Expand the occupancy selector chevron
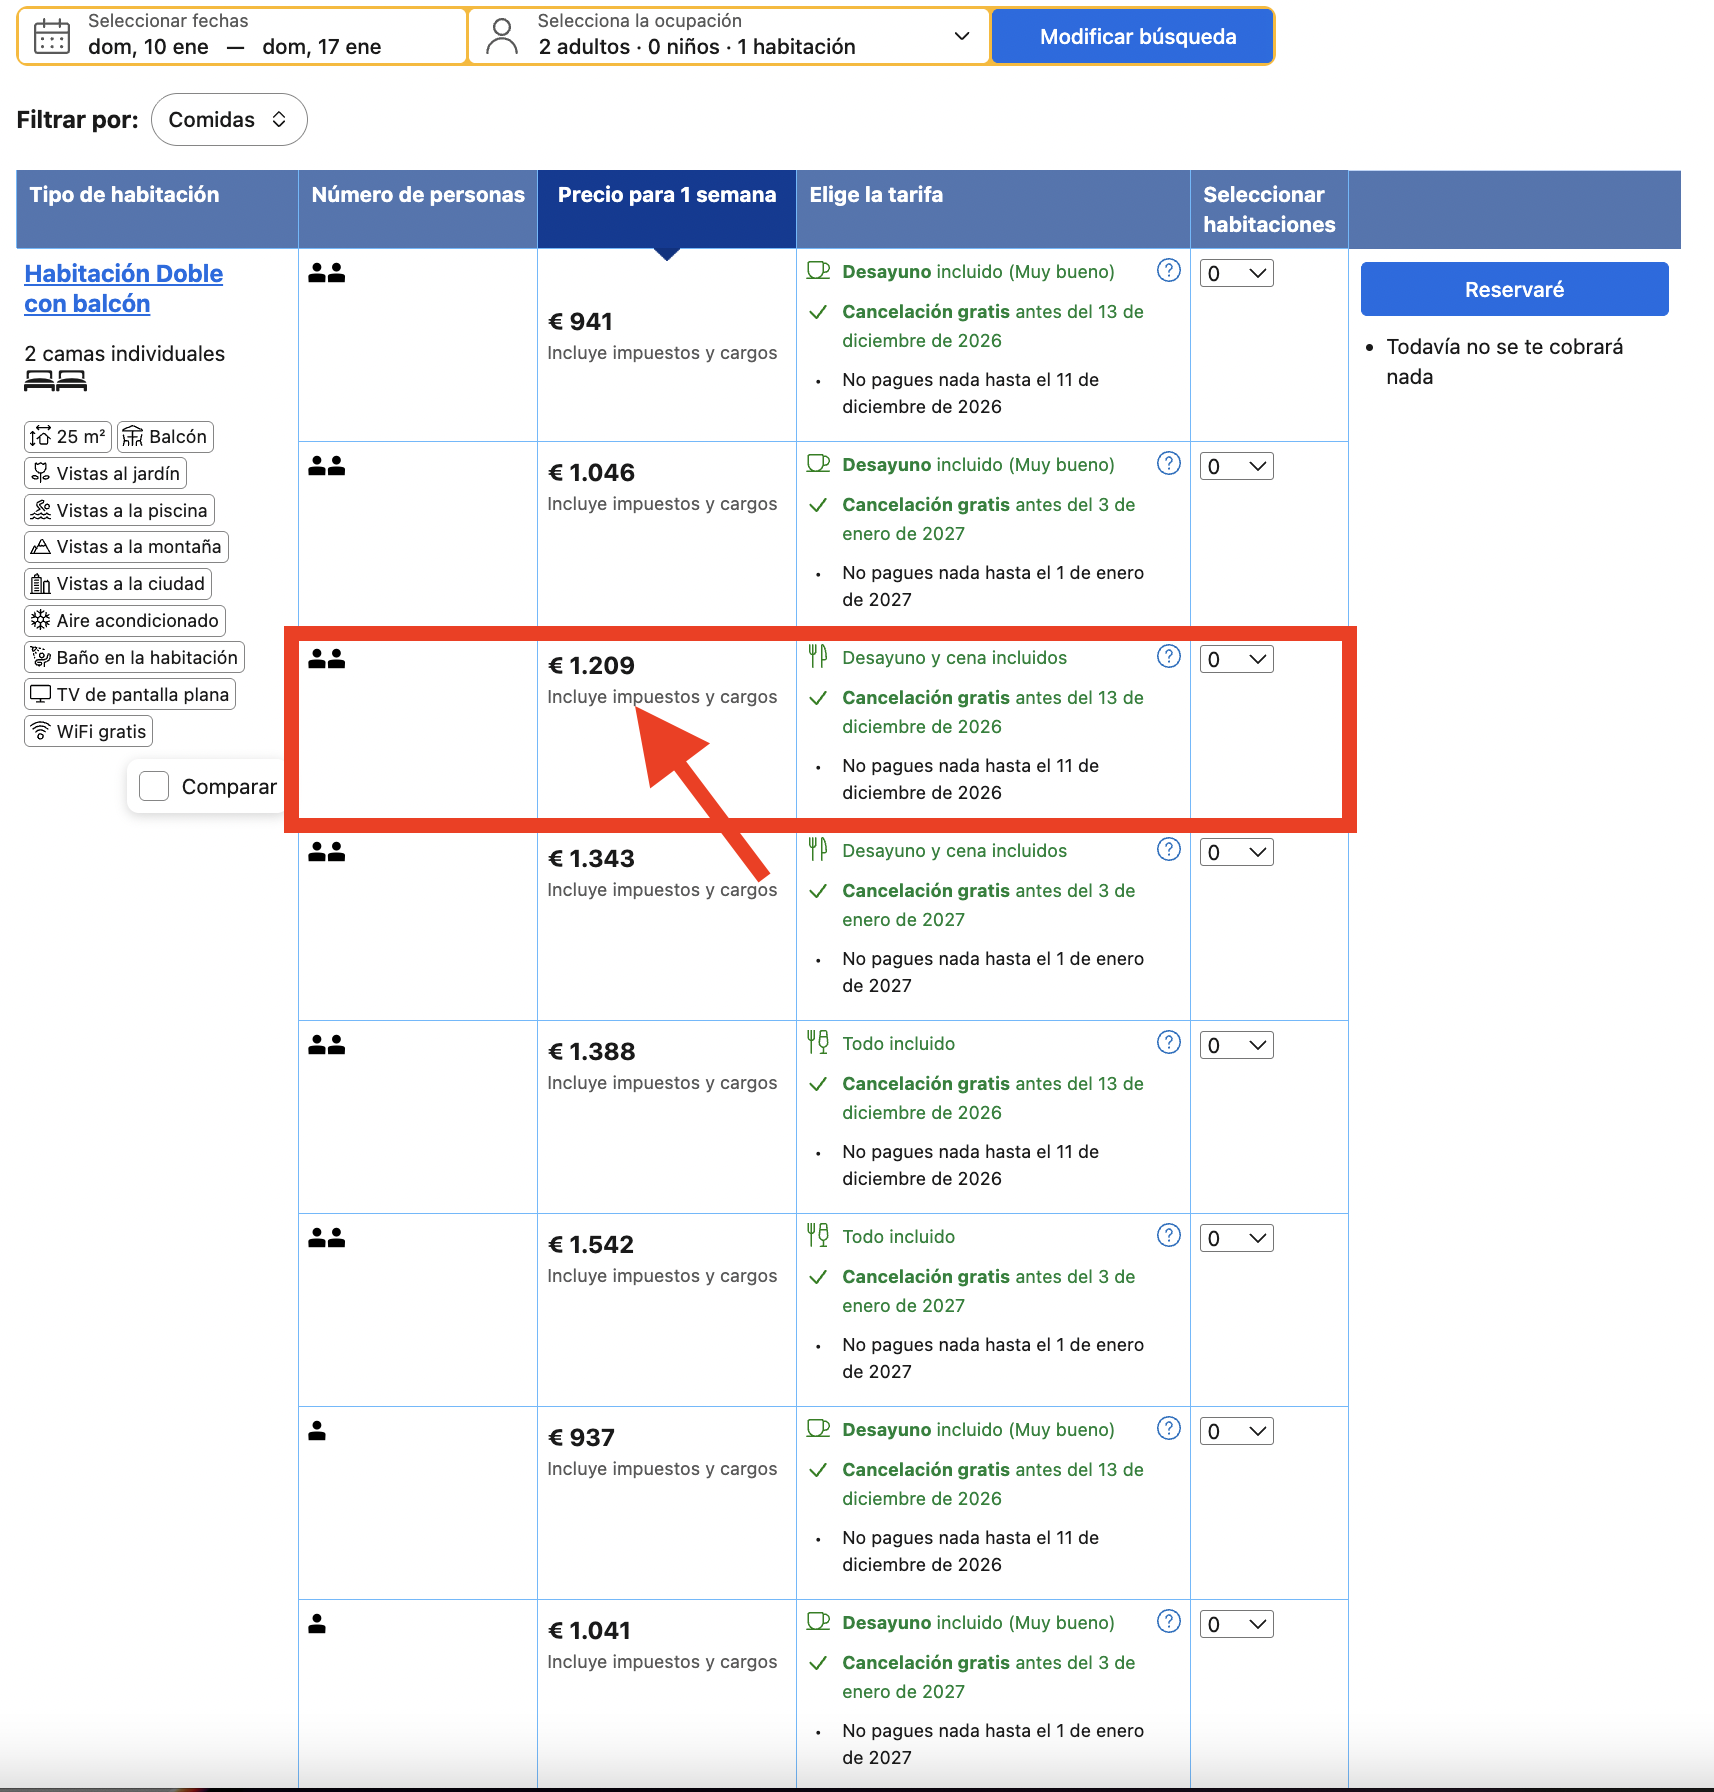Viewport: 1714px width, 1792px height. click(x=962, y=37)
